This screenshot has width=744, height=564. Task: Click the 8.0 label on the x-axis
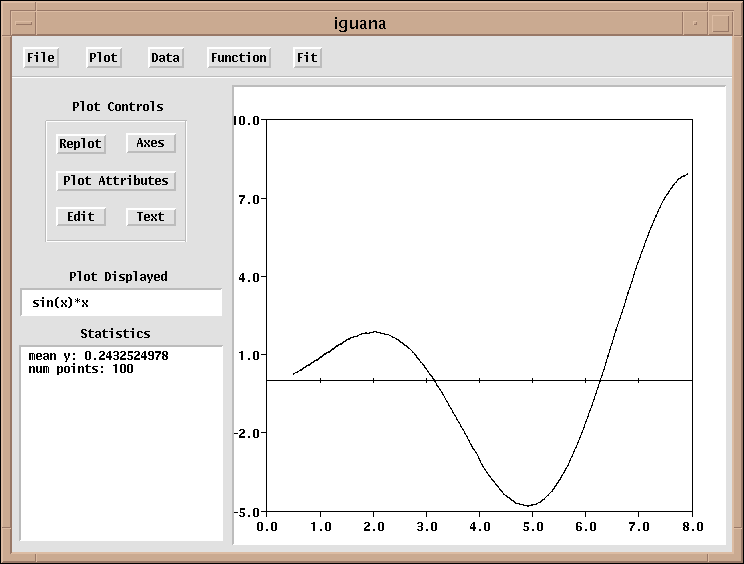click(x=691, y=525)
